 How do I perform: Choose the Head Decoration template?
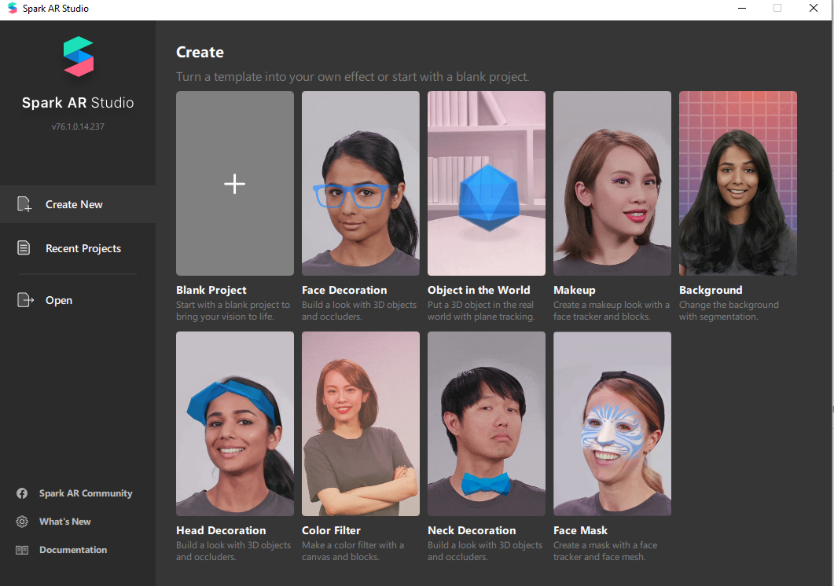coord(235,423)
